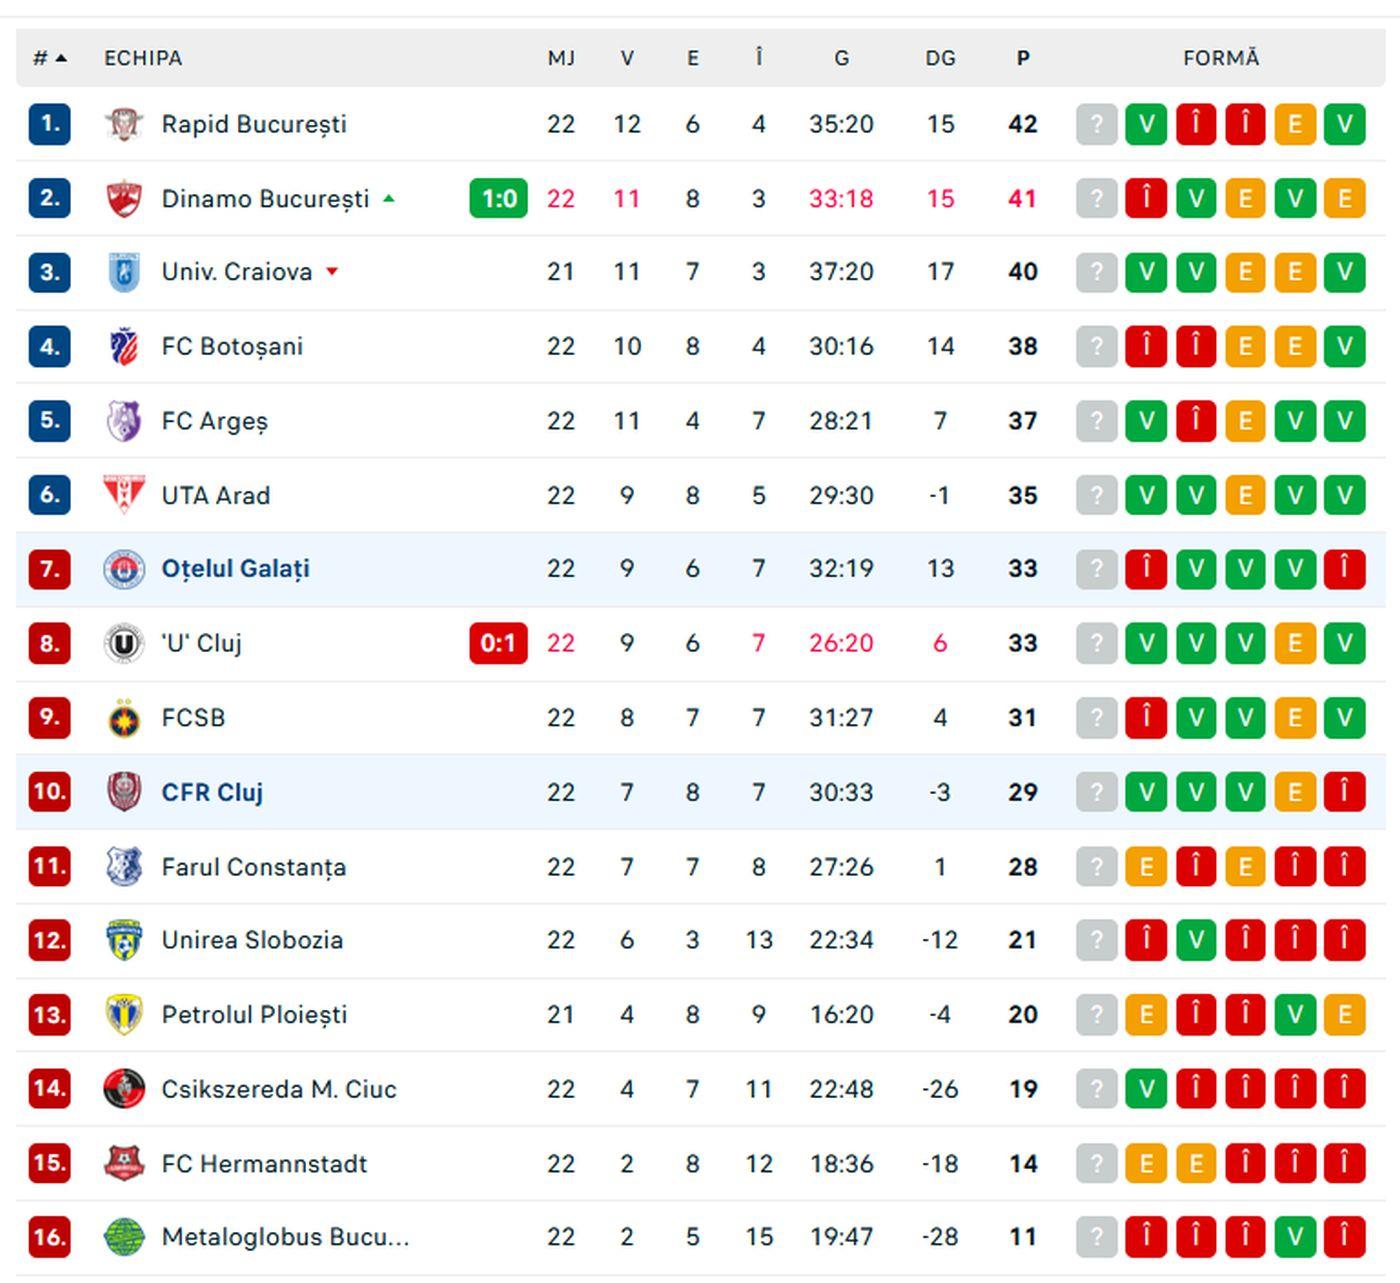Image resolution: width=1400 pixels, height=1283 pixels.
Task: Sort standings by the DG column header
Action: (940, 58)
